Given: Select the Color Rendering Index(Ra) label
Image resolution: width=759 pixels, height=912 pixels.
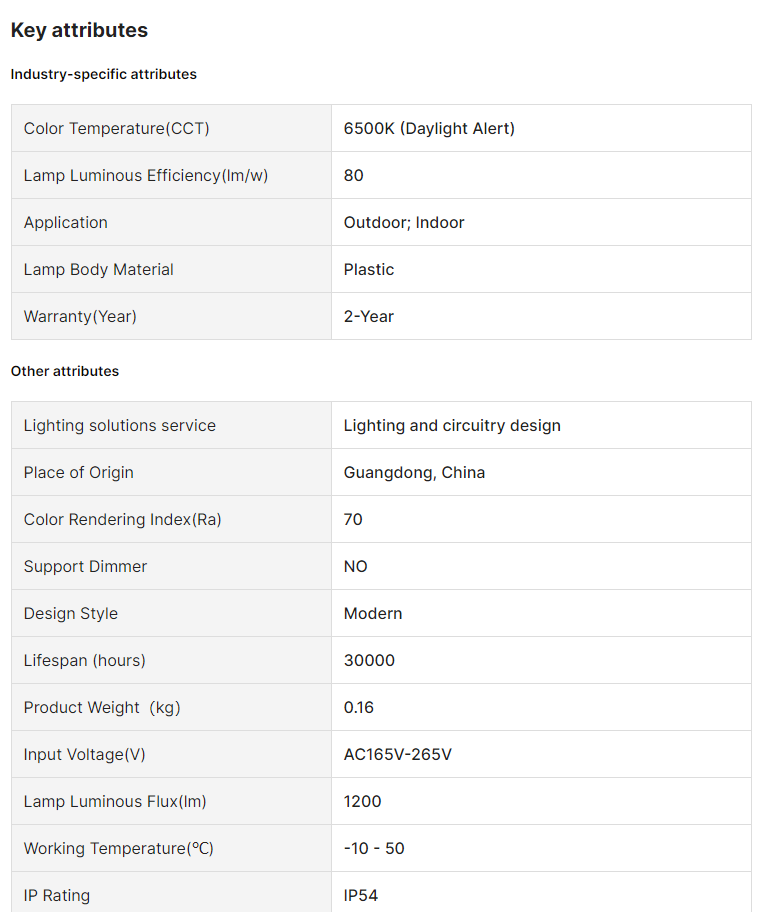Looking at the screenshot, I should tap(123, 519).
